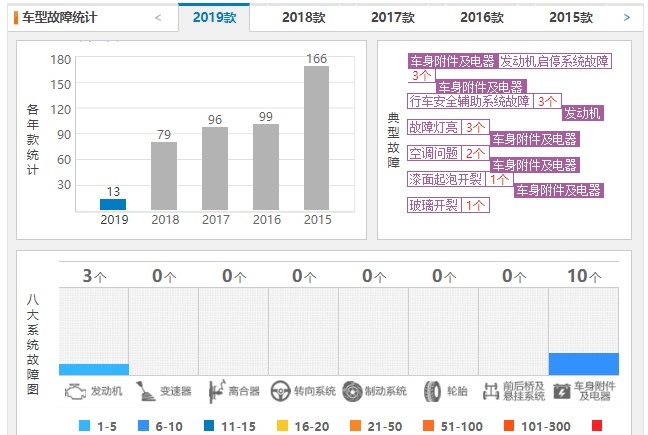The height and width of the screenshot is (435, 648).
Task: Click the 行车安全辅助系统故障 fault tag
Action: 470,101
